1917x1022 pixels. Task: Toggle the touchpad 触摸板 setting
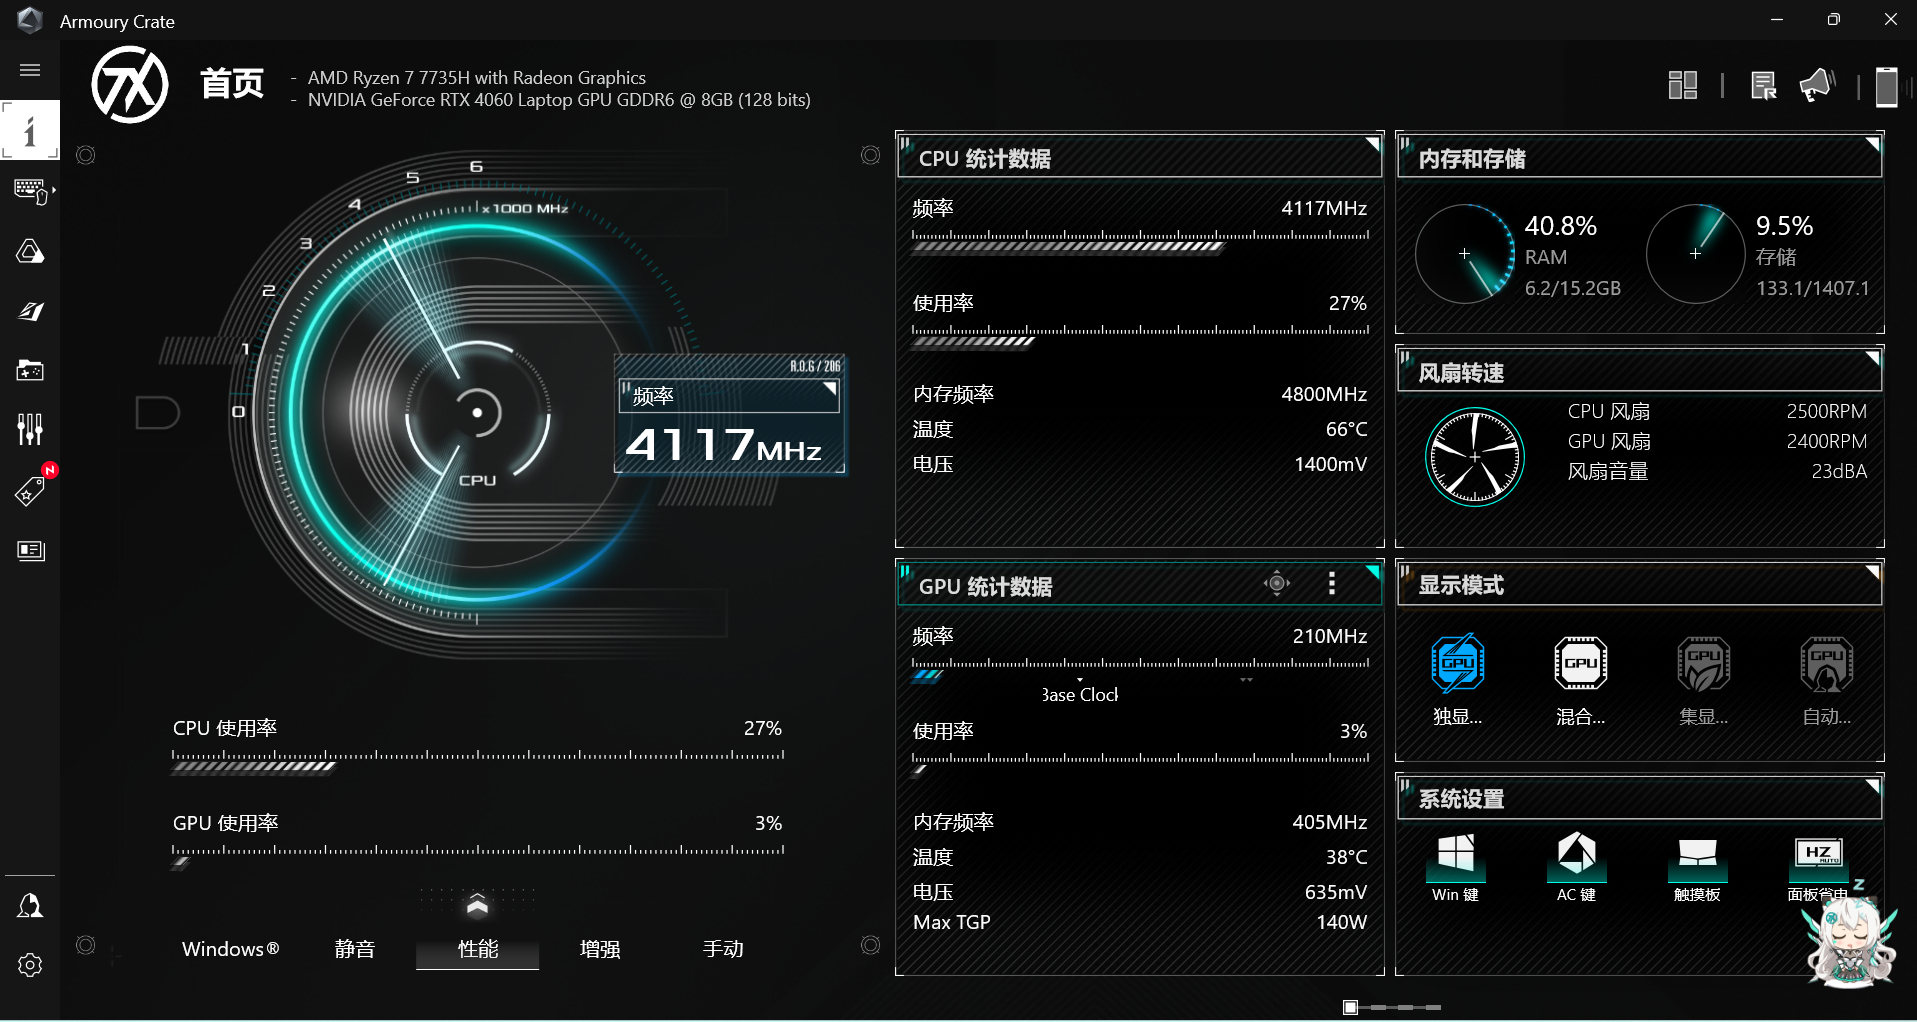click(1697, 868)
